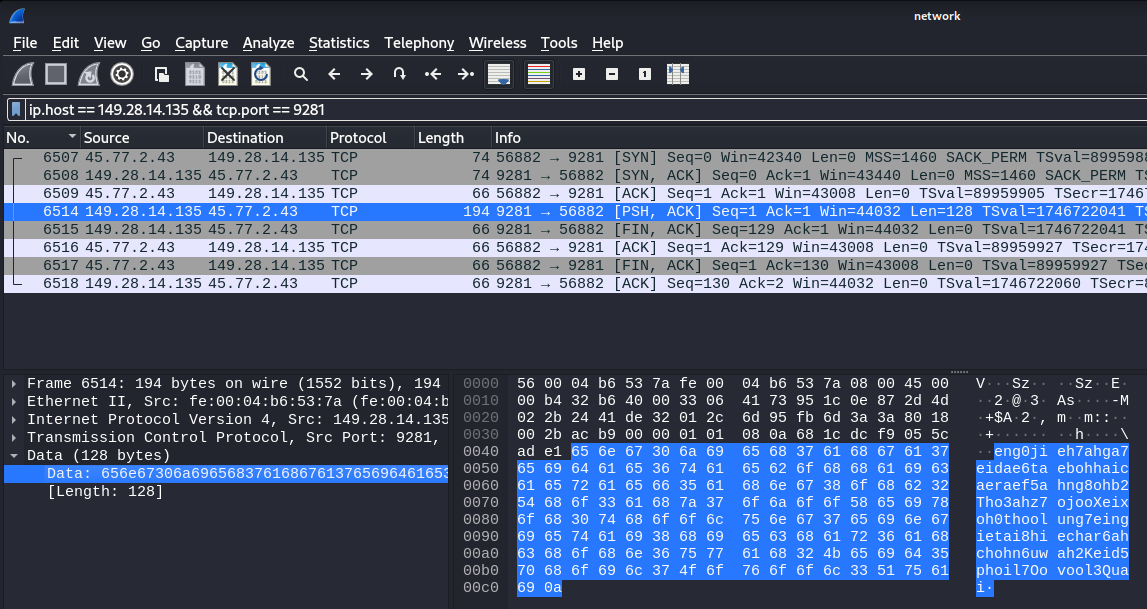Select packet 6507 SYN row
This screenshot has height=609, width=1147.
point(575,157)
